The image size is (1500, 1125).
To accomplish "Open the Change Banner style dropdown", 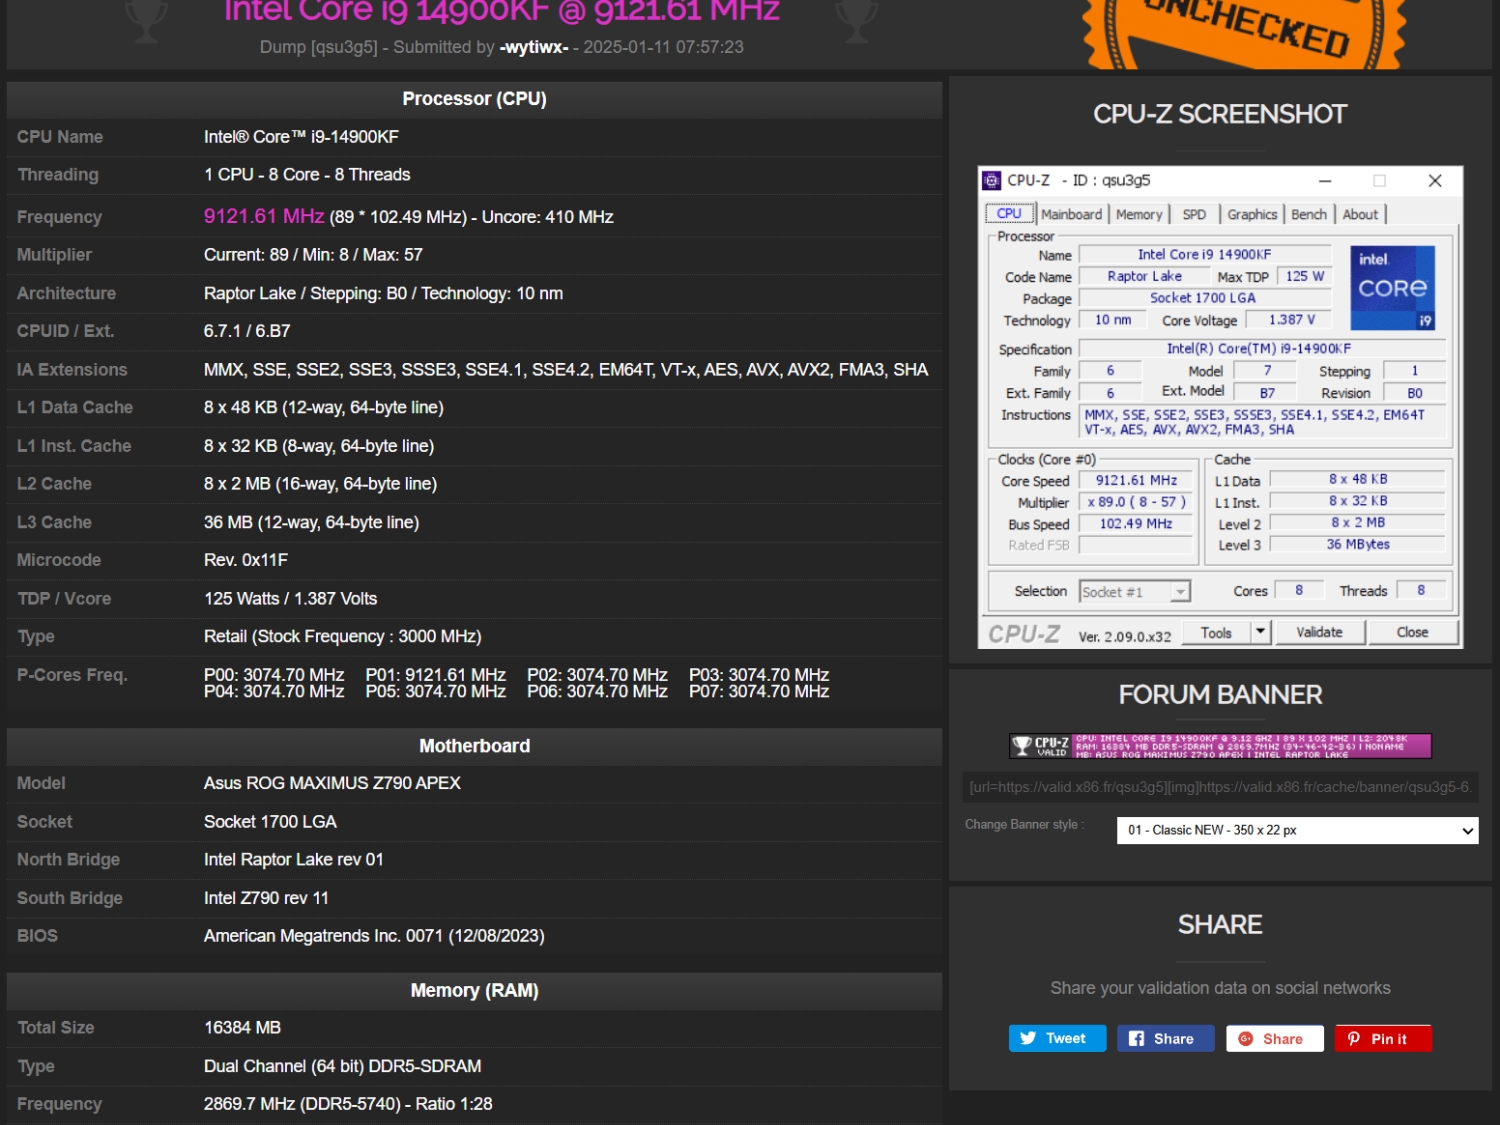I will tap(1295, 830).
